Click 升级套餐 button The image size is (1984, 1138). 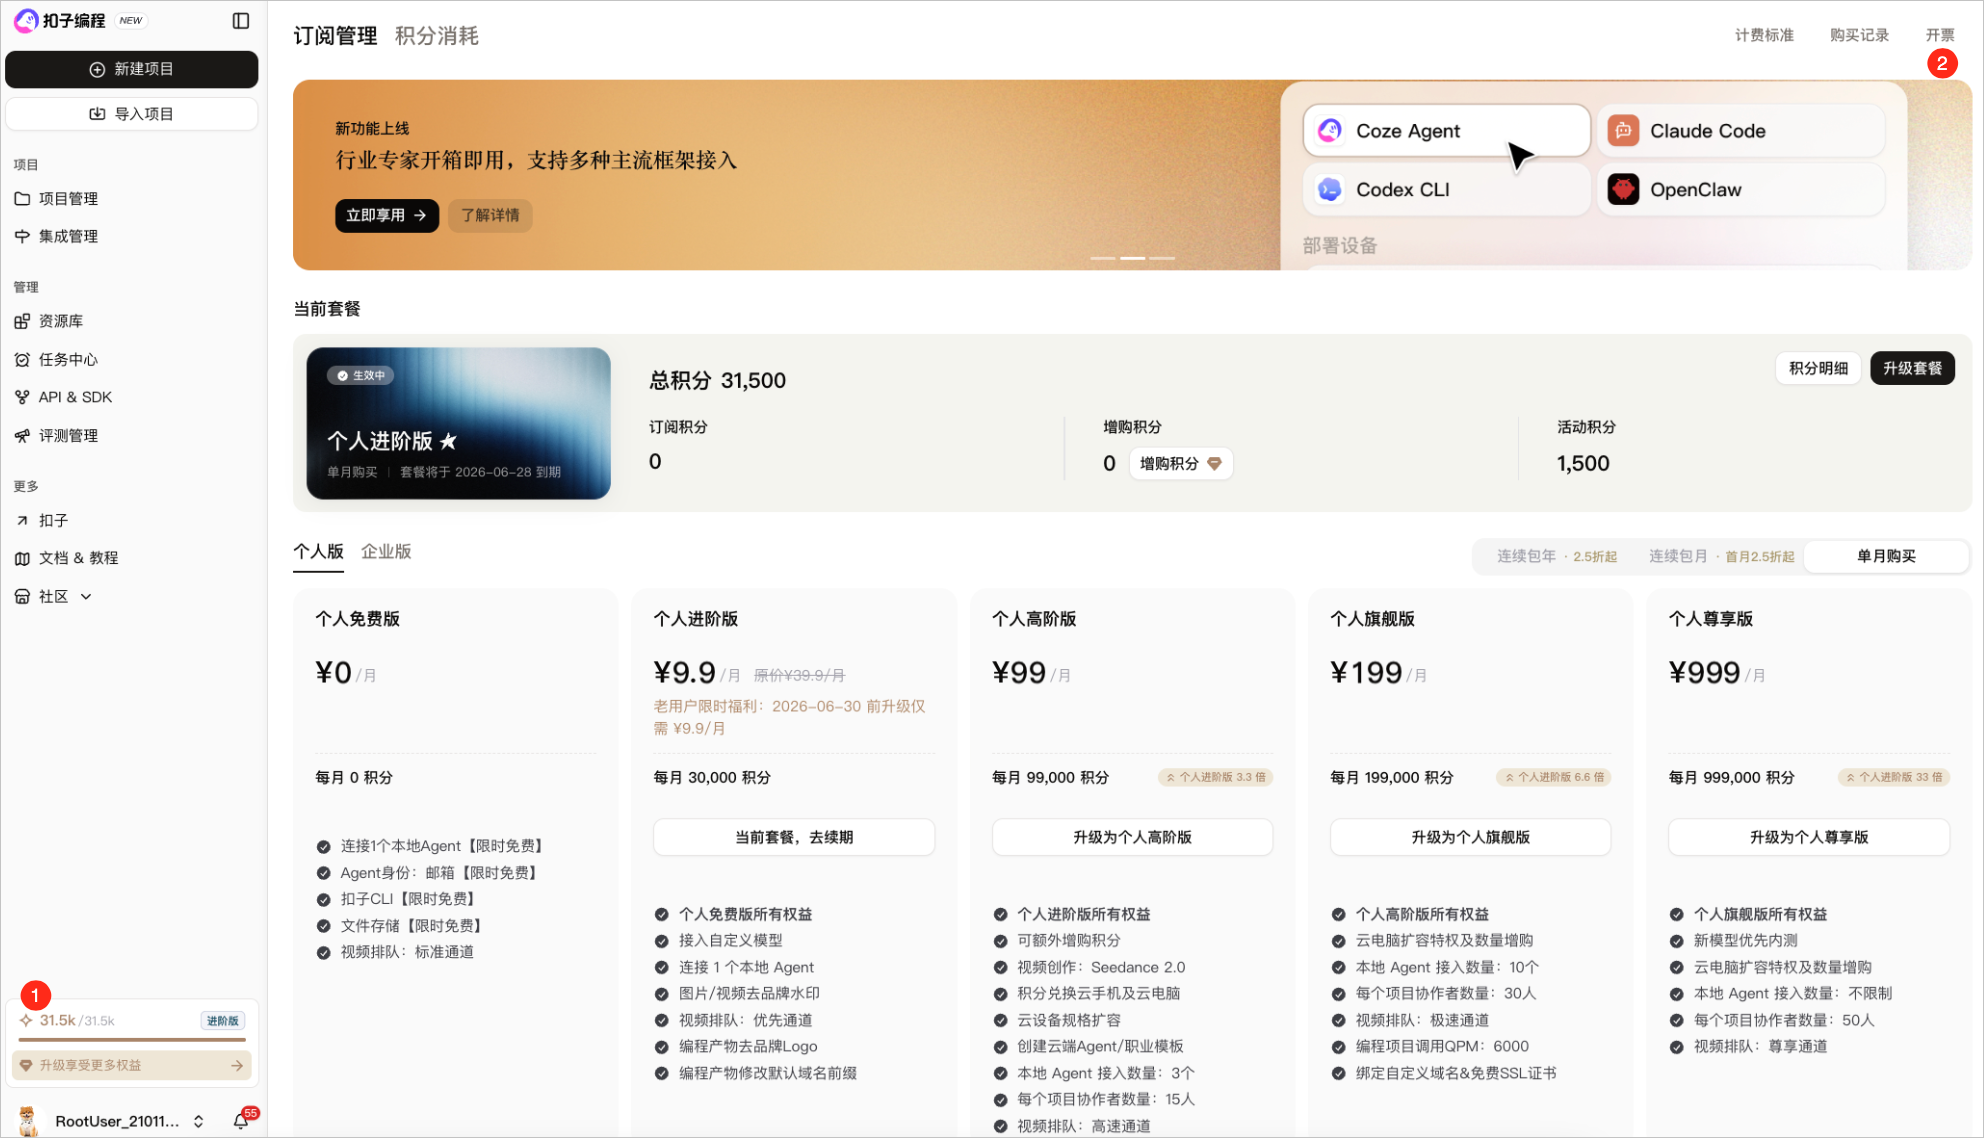click(x=1912, y=368)
